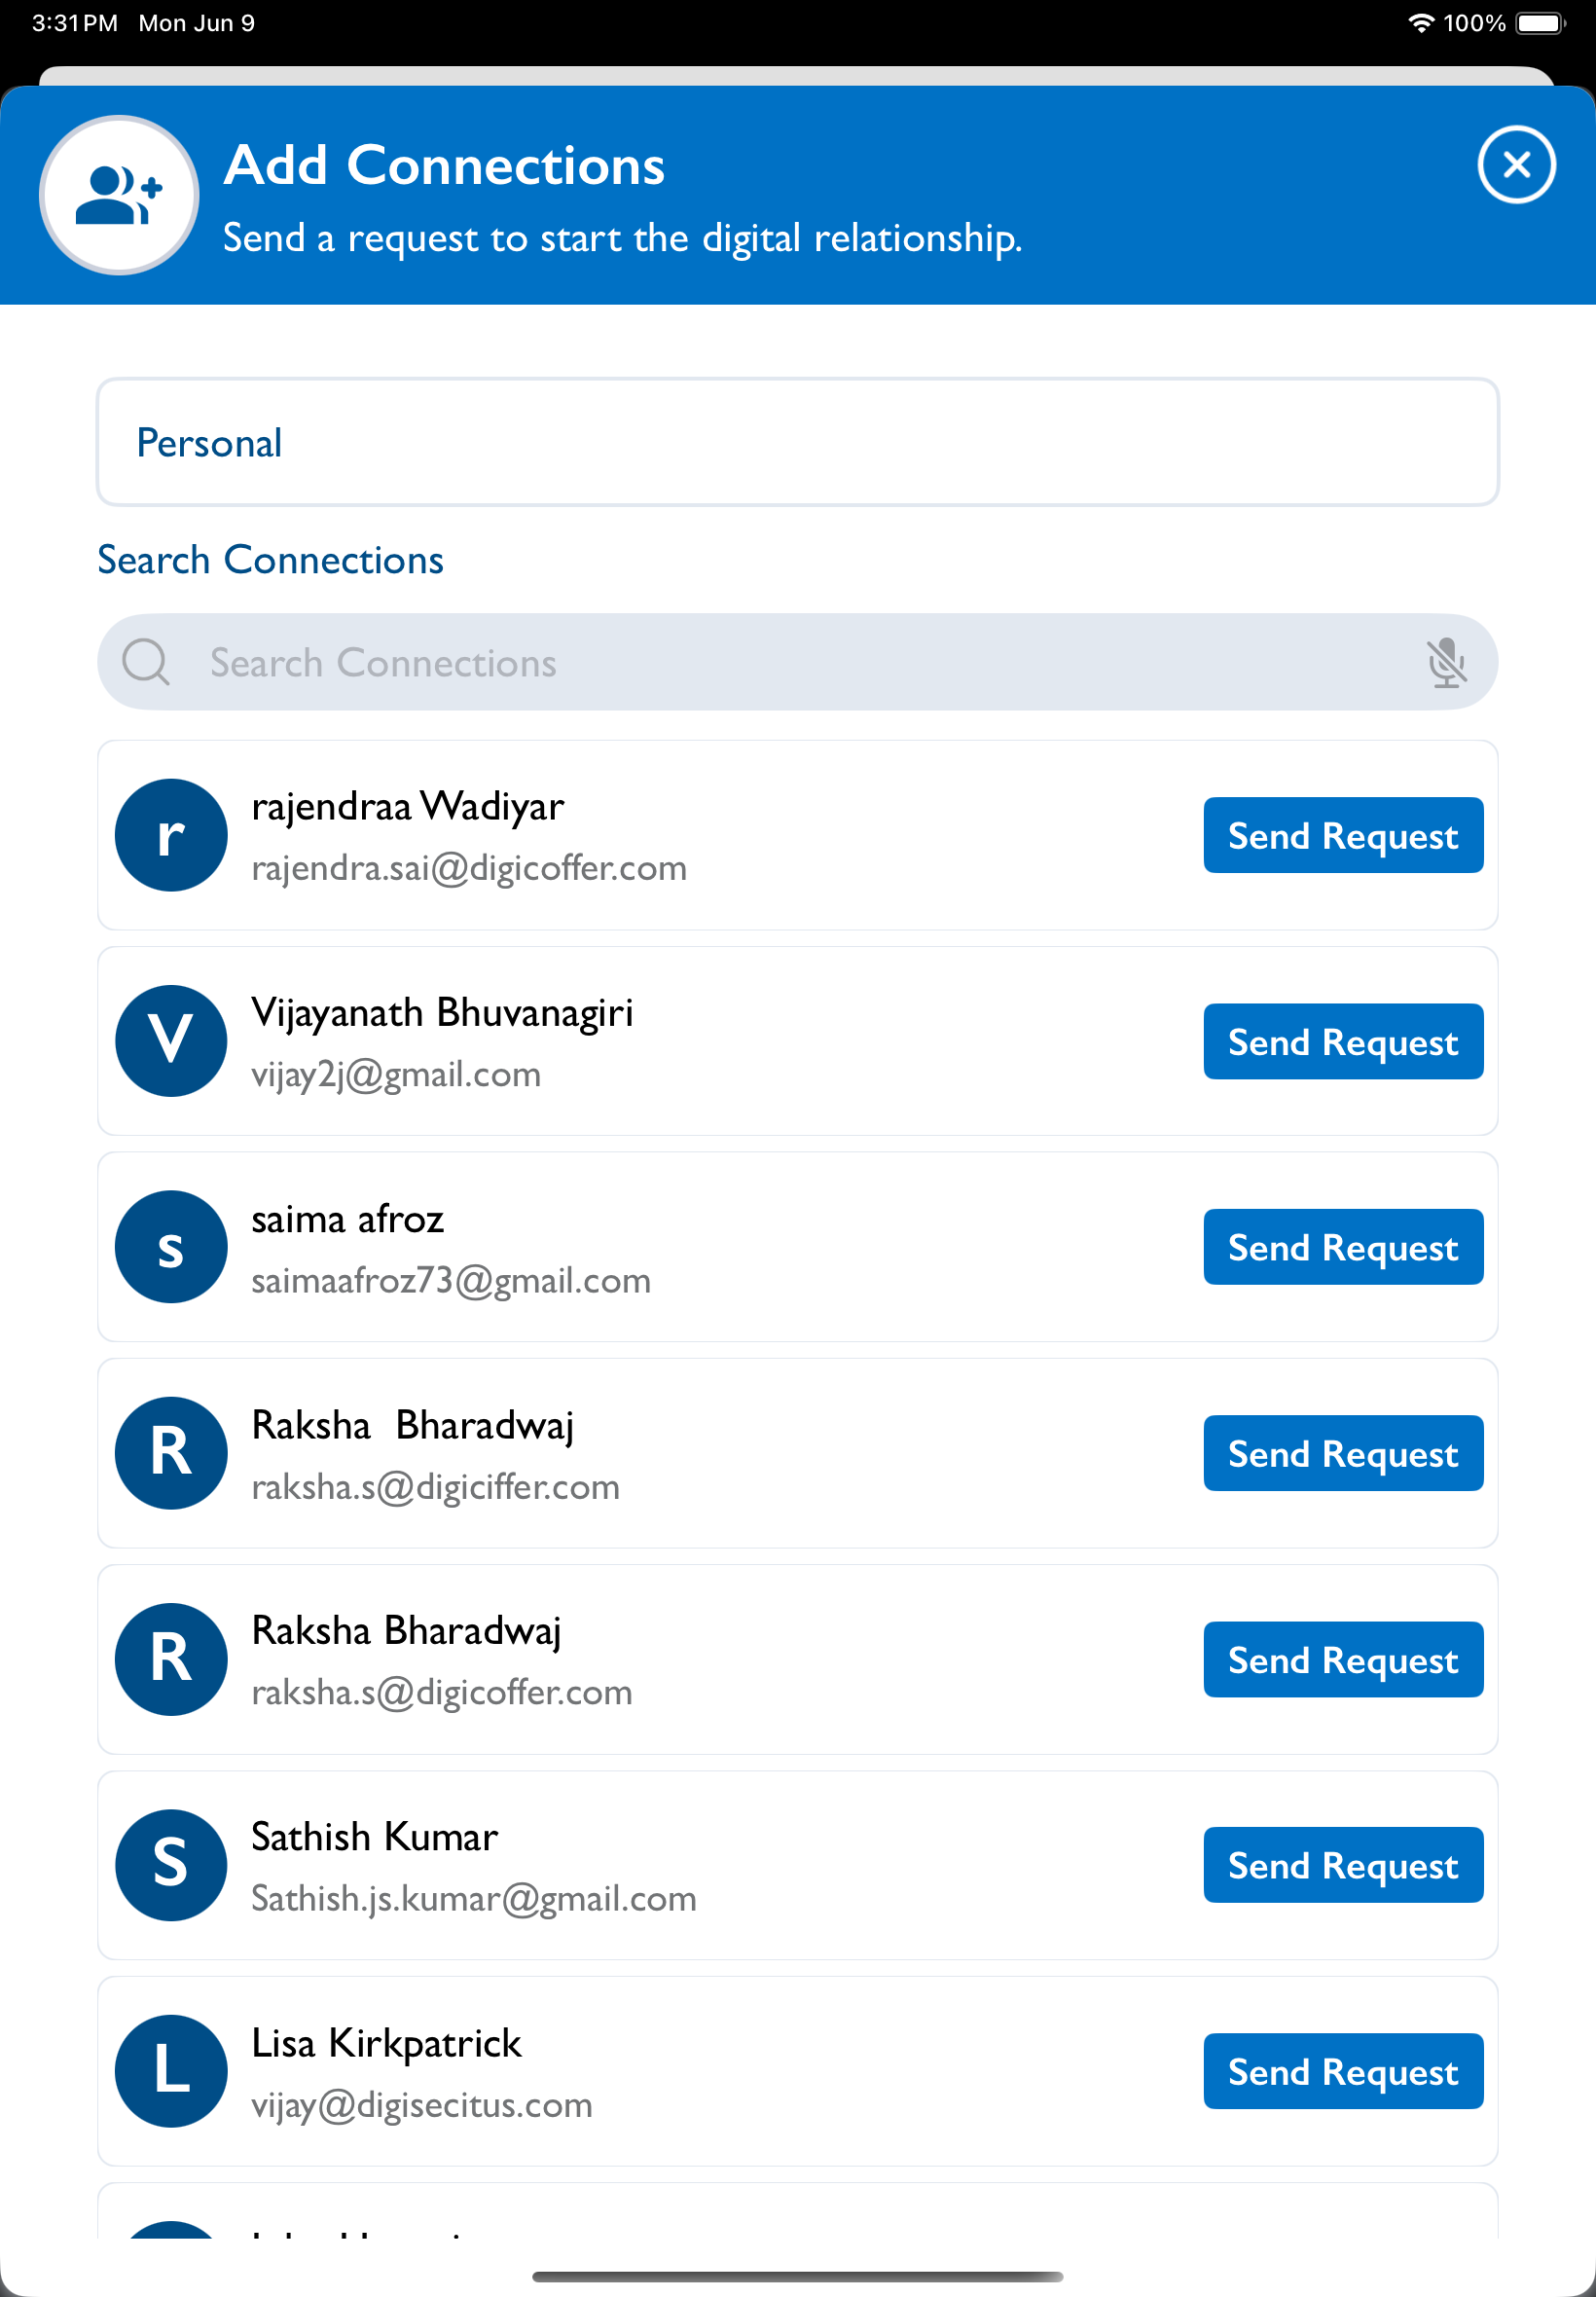The image size is (1596, 2297).
Task: Send request to raksha.s@digiciffer.com contact
Action: click(1342, 1453)
